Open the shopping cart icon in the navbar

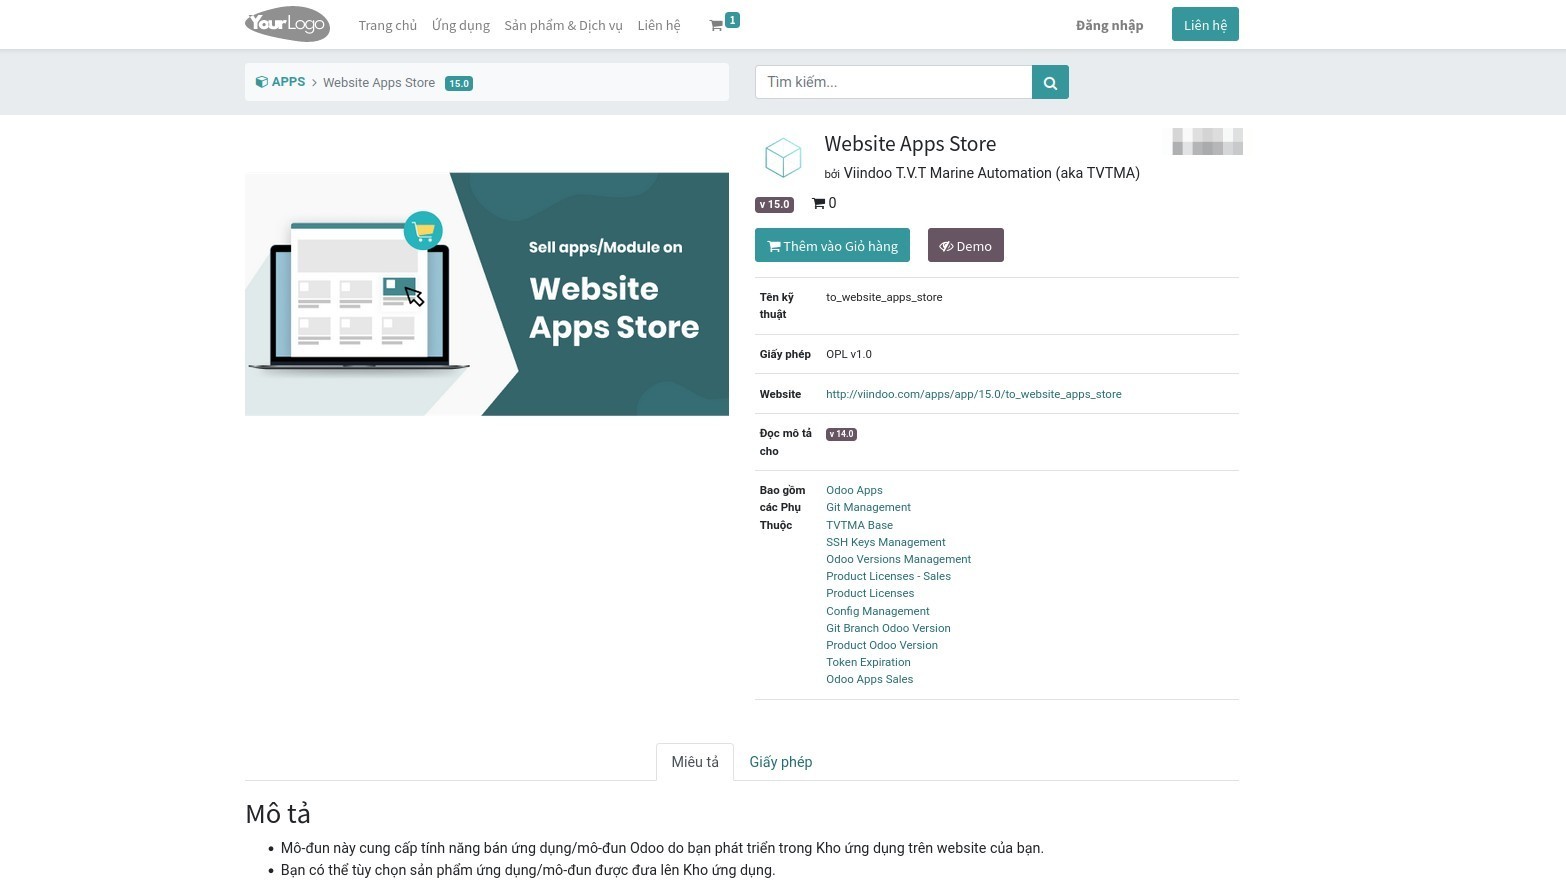point(719,24)
